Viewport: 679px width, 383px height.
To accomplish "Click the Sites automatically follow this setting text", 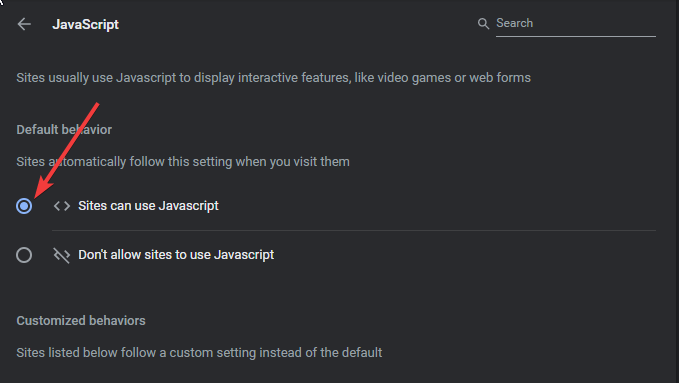I will [x=183, y=162].
